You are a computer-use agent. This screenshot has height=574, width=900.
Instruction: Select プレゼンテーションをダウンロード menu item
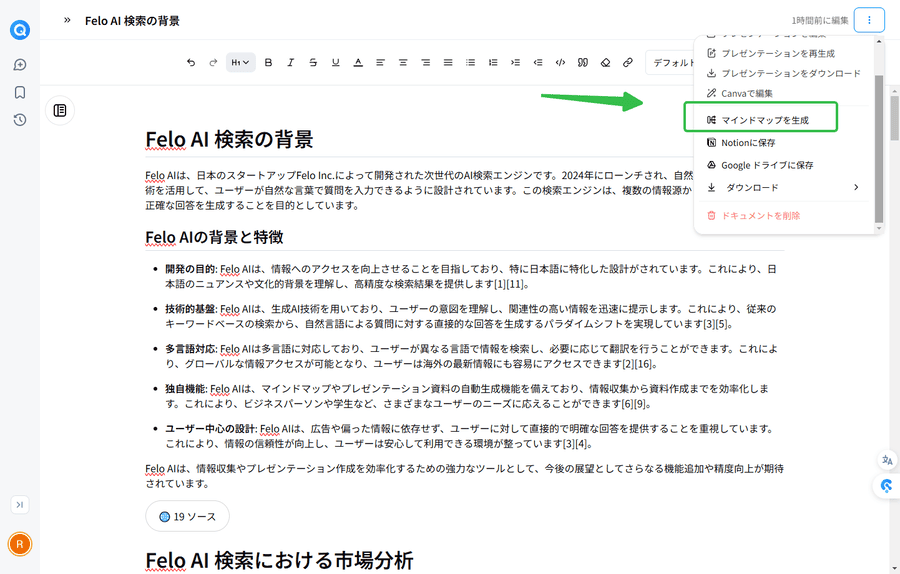tap(784, 73)
